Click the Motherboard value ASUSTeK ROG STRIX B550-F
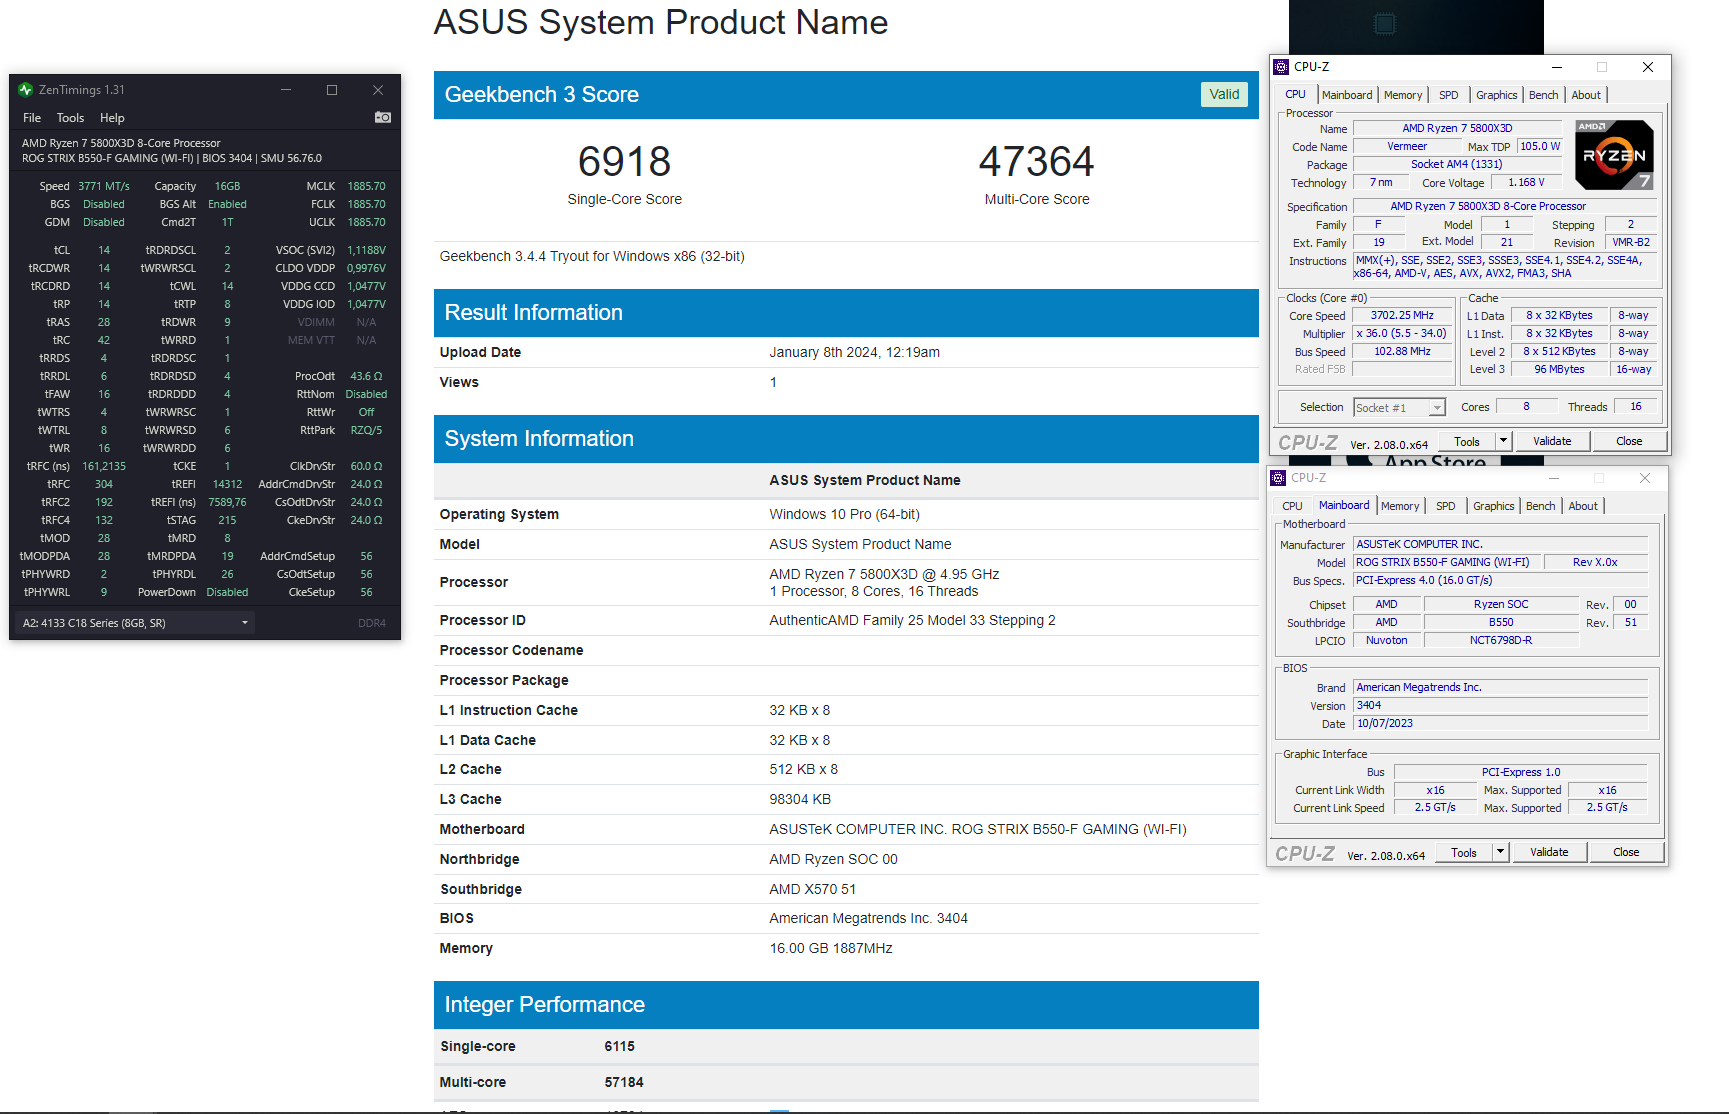Viewport: 1729px width, 1114px height. (x=978, y=829)
